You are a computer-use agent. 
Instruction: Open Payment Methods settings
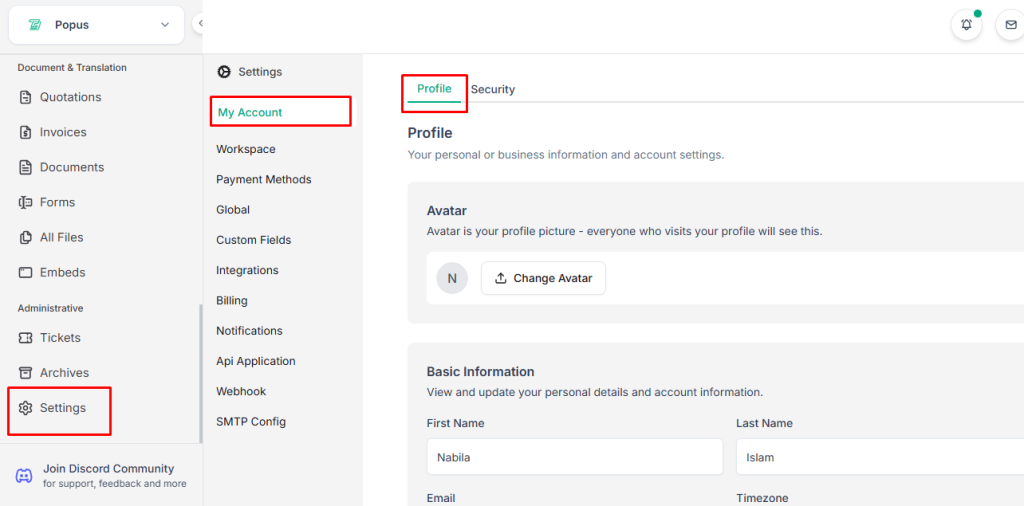click(x=264, y=180)
